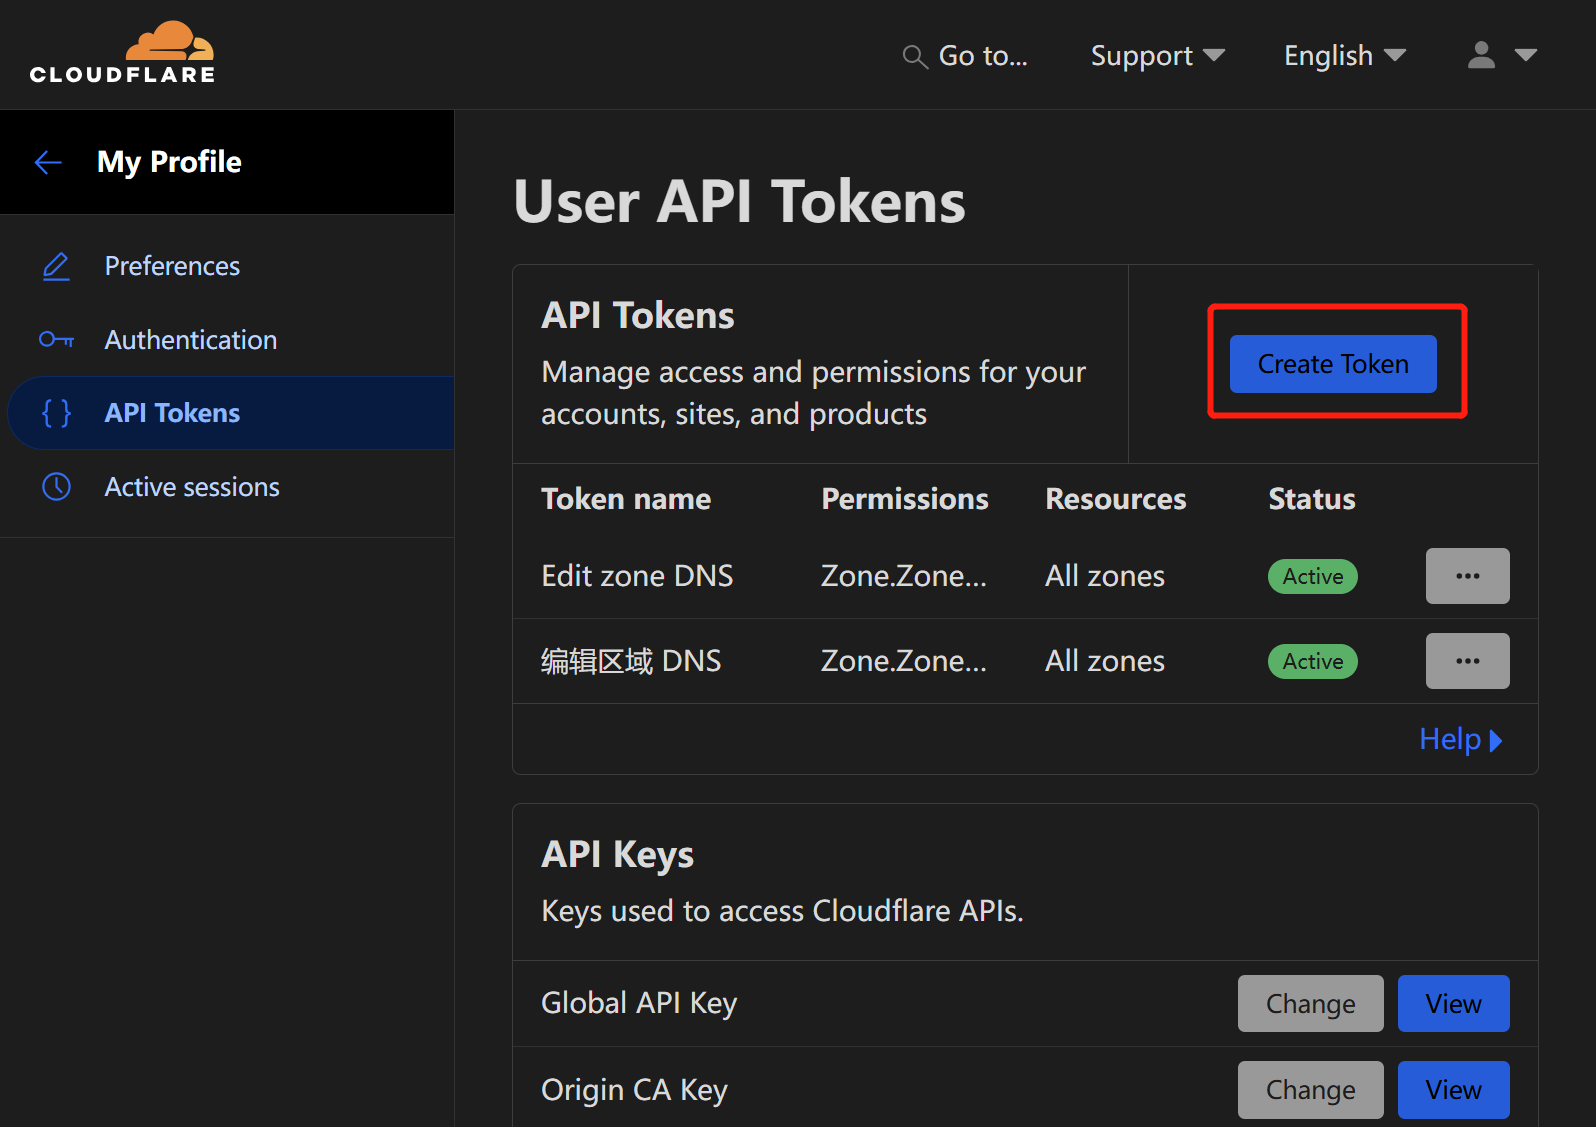Click the API Tokens braces icon
The image size is (1596, 1127).
click(56, 413)
